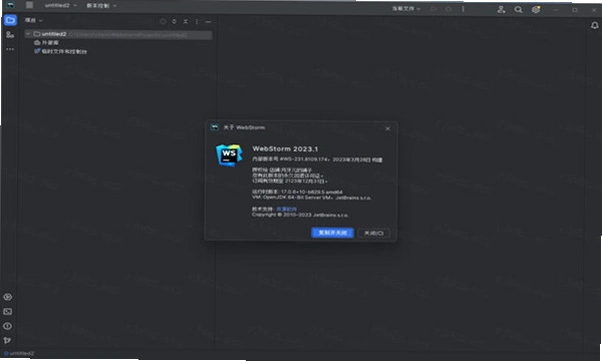Open the main hamburger menu
The image size is (602, 361).
pos(30,5)
